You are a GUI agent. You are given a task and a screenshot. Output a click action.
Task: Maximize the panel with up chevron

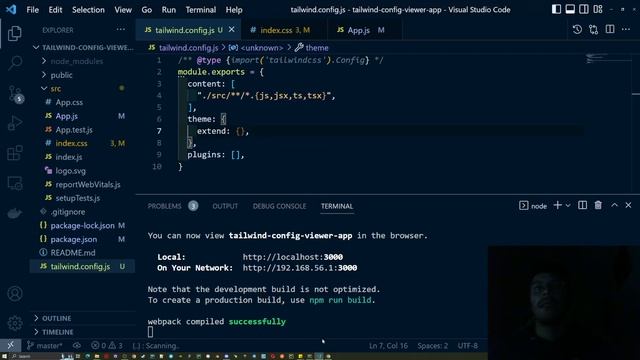614,206
